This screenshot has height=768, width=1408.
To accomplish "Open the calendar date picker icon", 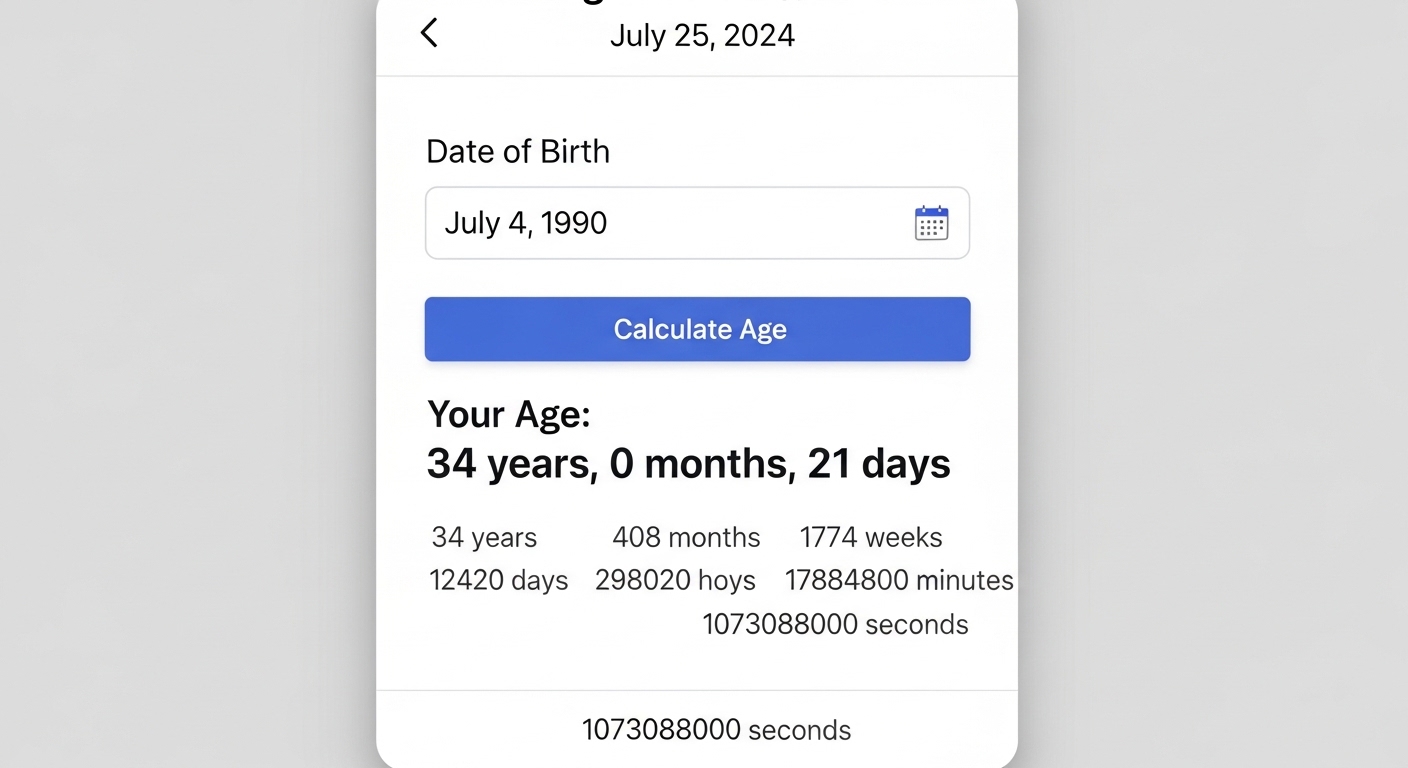I will tap(931, 223).
